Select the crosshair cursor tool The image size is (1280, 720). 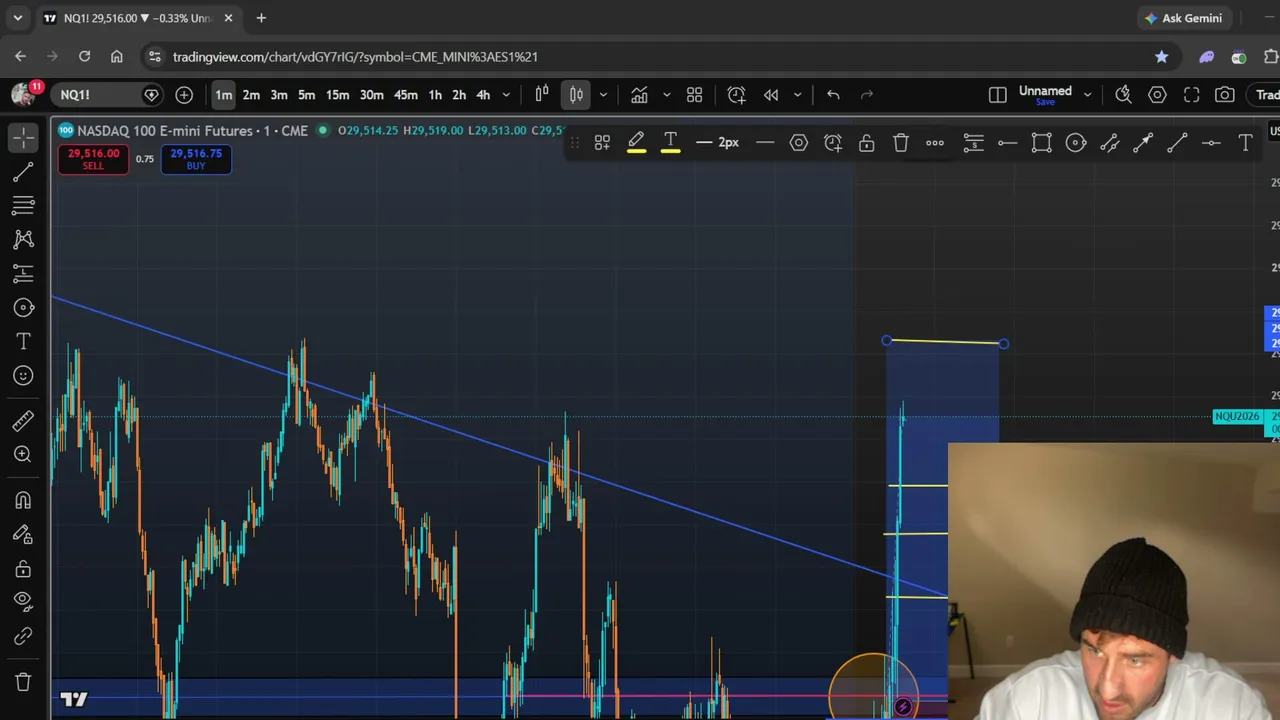tap(24, 137)
